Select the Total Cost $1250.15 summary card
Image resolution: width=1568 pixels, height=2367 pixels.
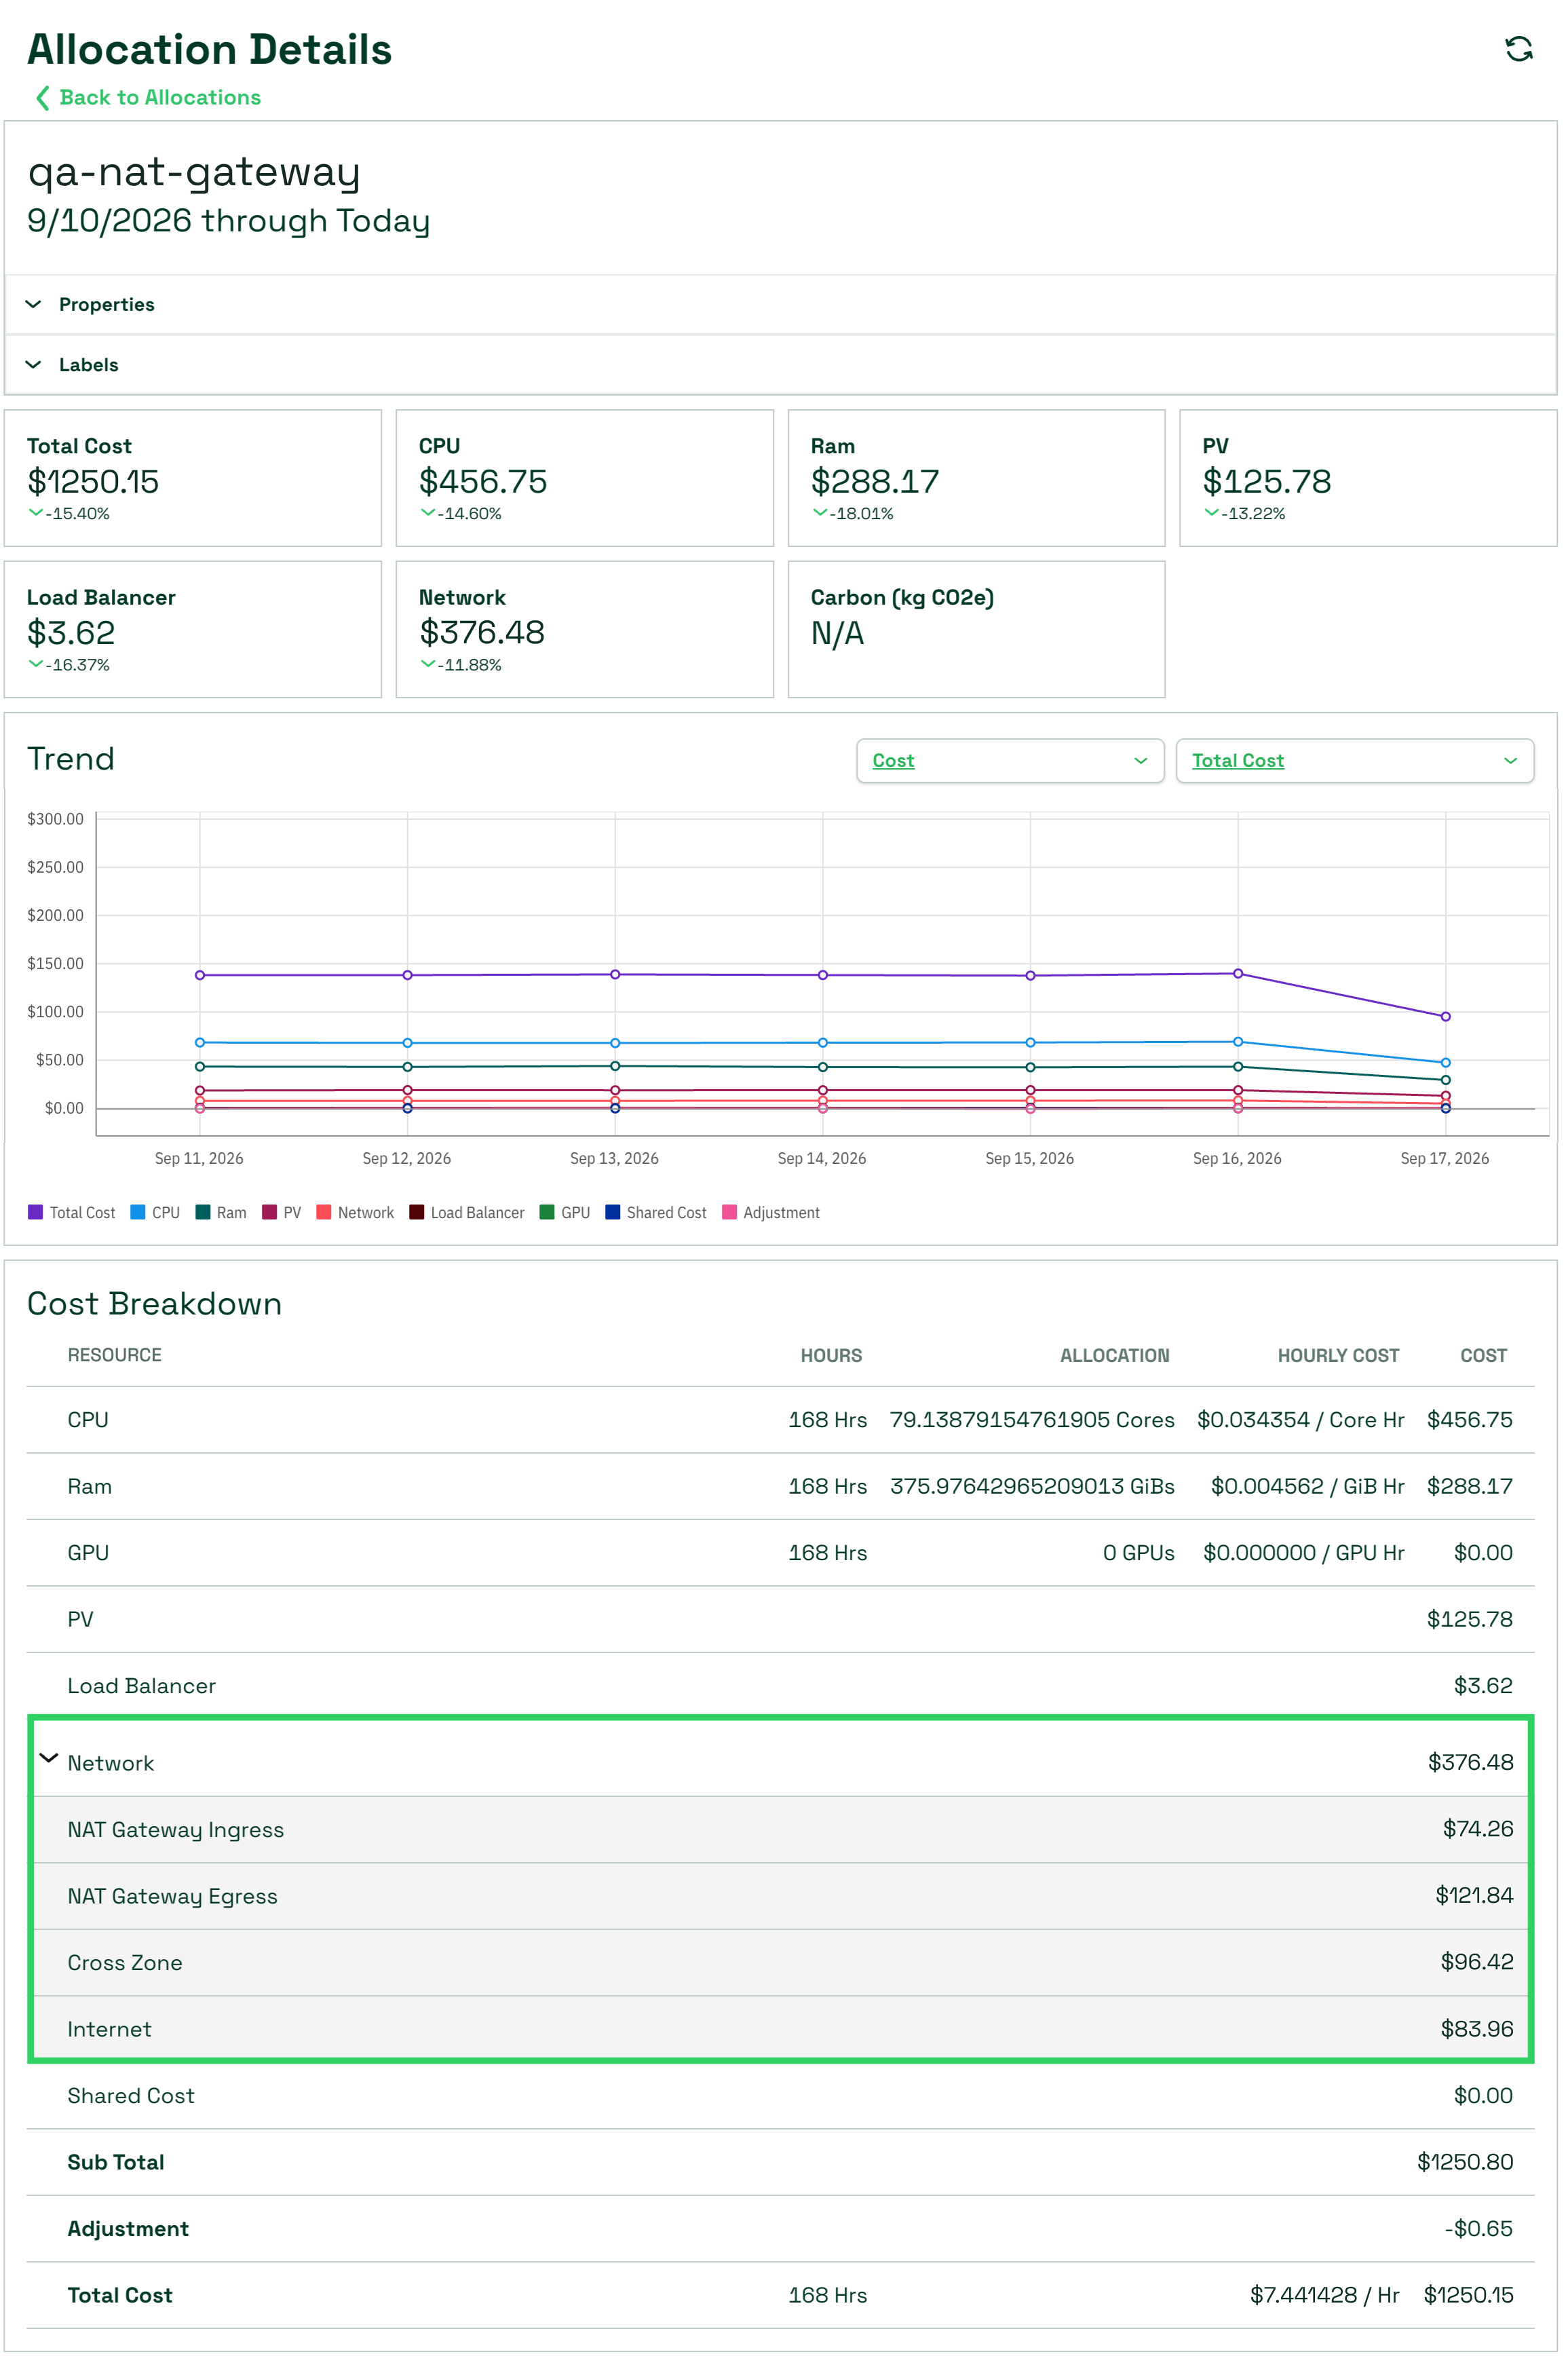(x=193, y=478)
